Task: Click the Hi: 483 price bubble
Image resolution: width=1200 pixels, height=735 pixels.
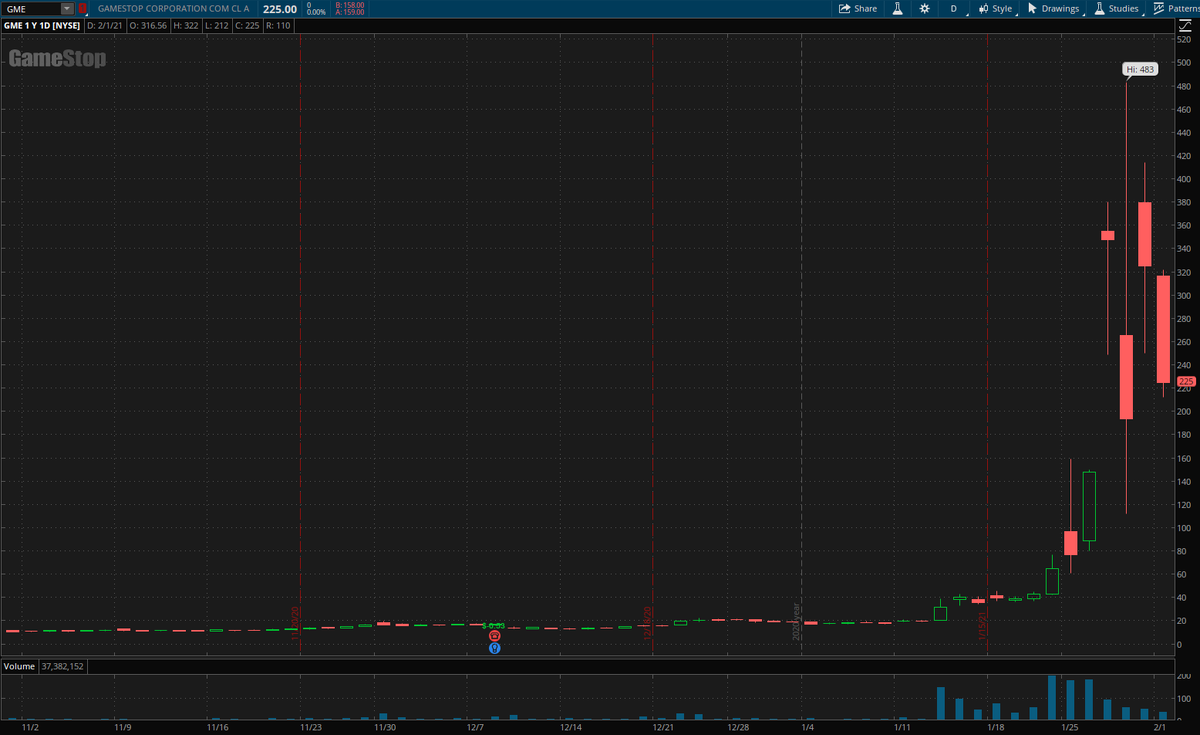Action: point(1138,69)
